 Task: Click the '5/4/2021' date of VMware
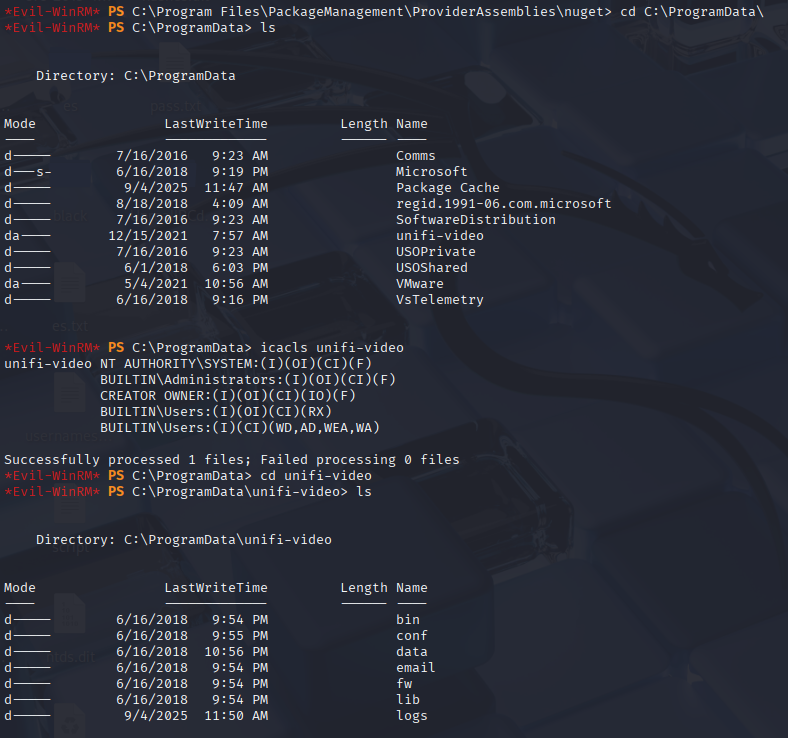coord(156,284)
